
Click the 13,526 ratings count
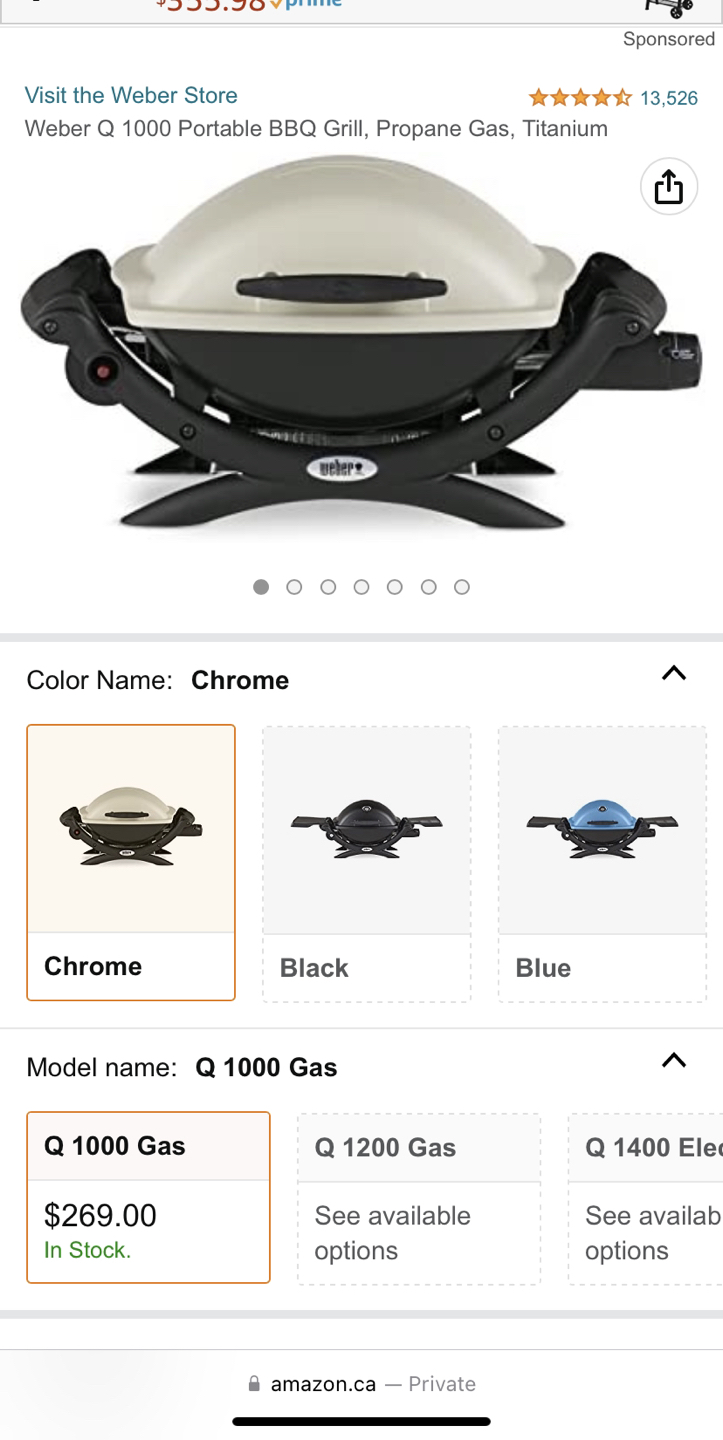(x=669, y=98)
